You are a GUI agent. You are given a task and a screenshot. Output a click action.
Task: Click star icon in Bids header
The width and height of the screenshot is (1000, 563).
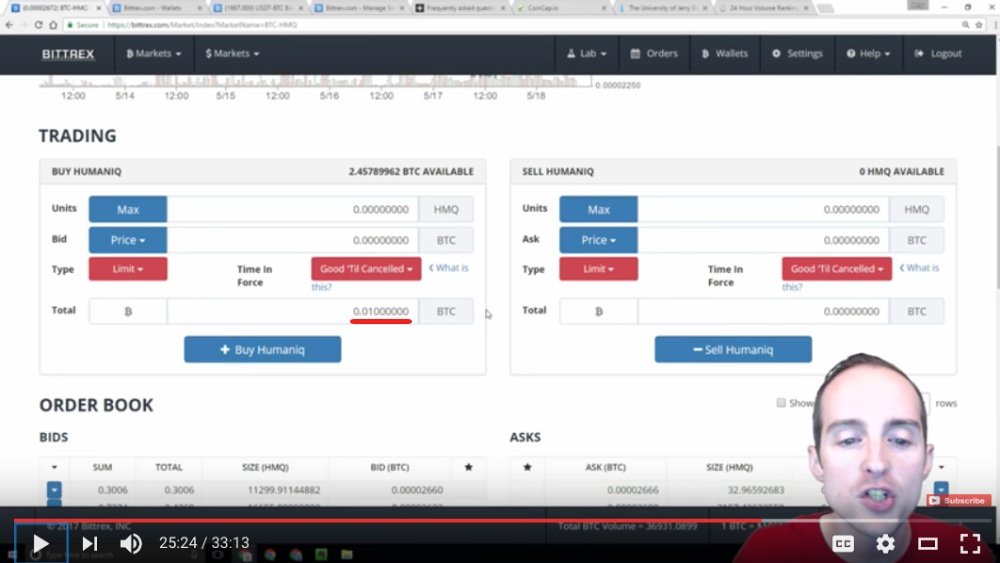click(x=469, y=467)
